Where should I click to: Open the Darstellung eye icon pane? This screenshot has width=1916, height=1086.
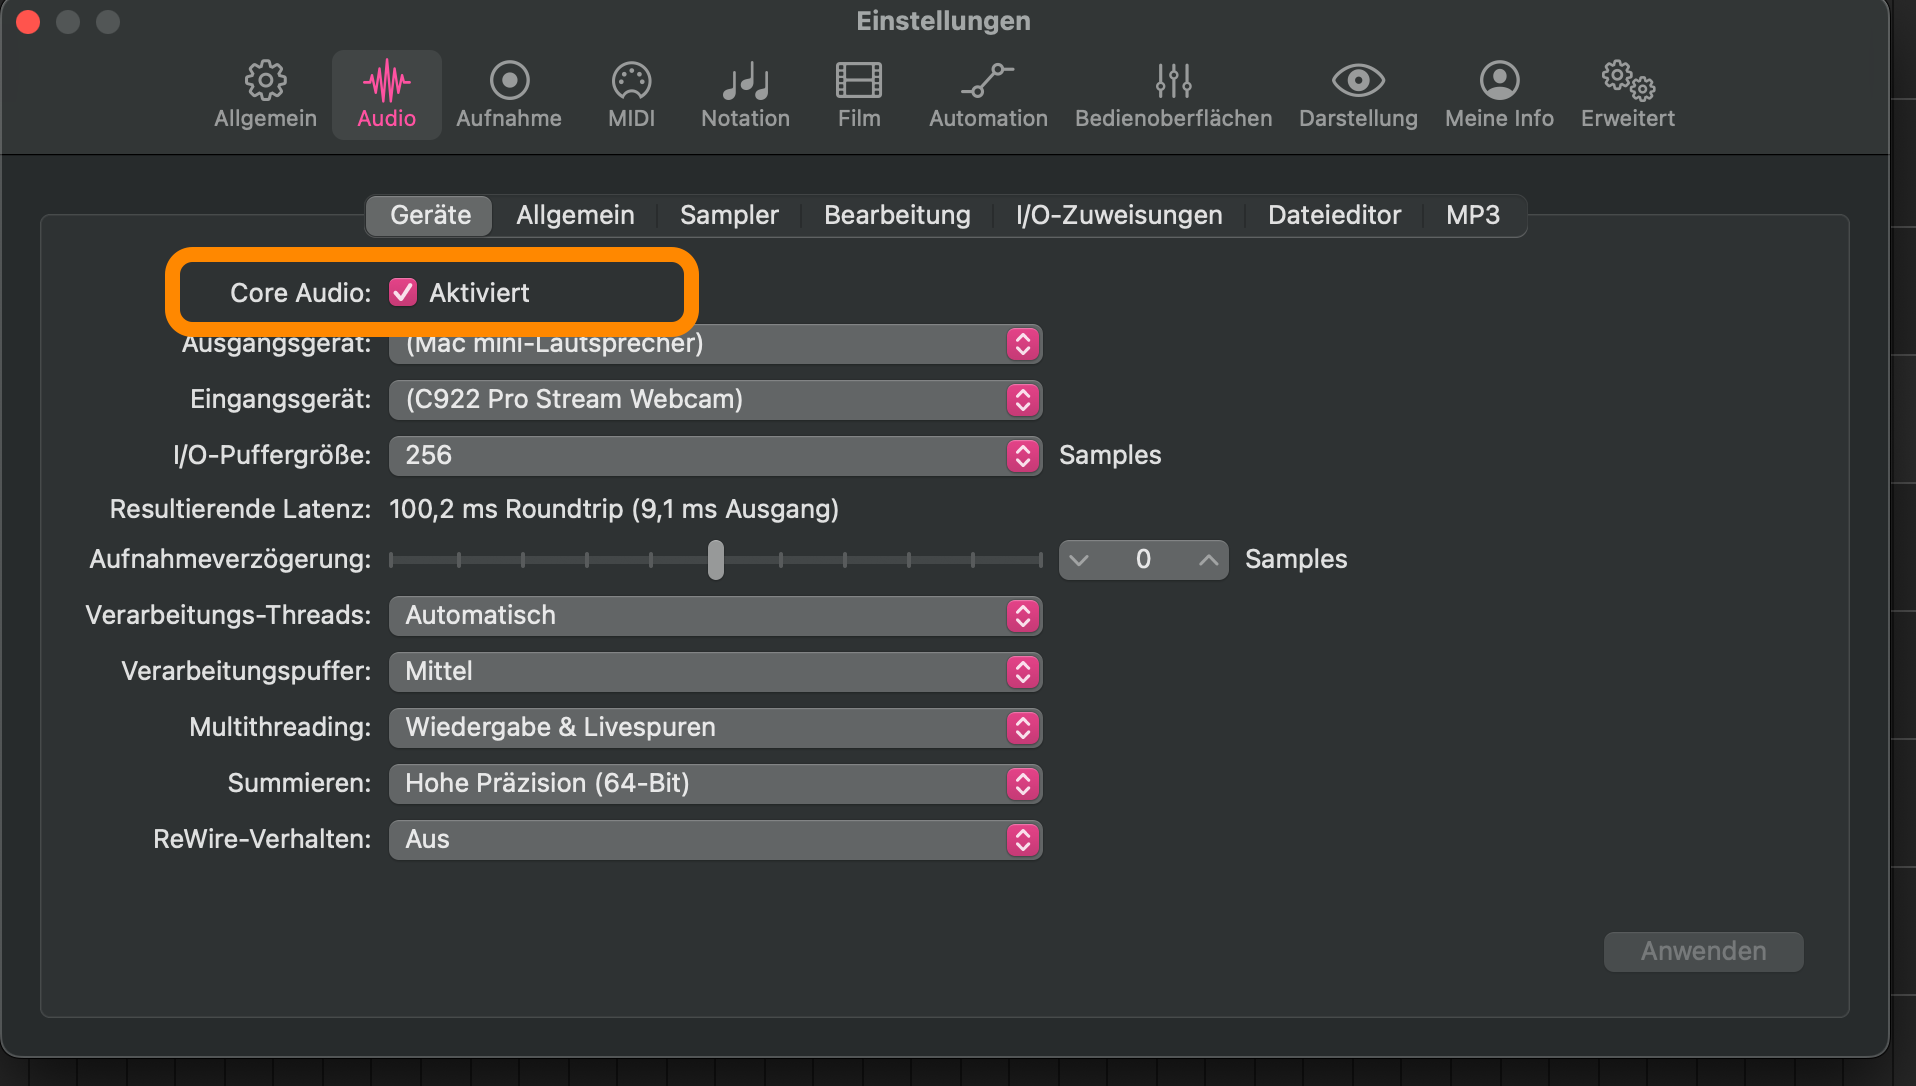(x=1358, y=95)
